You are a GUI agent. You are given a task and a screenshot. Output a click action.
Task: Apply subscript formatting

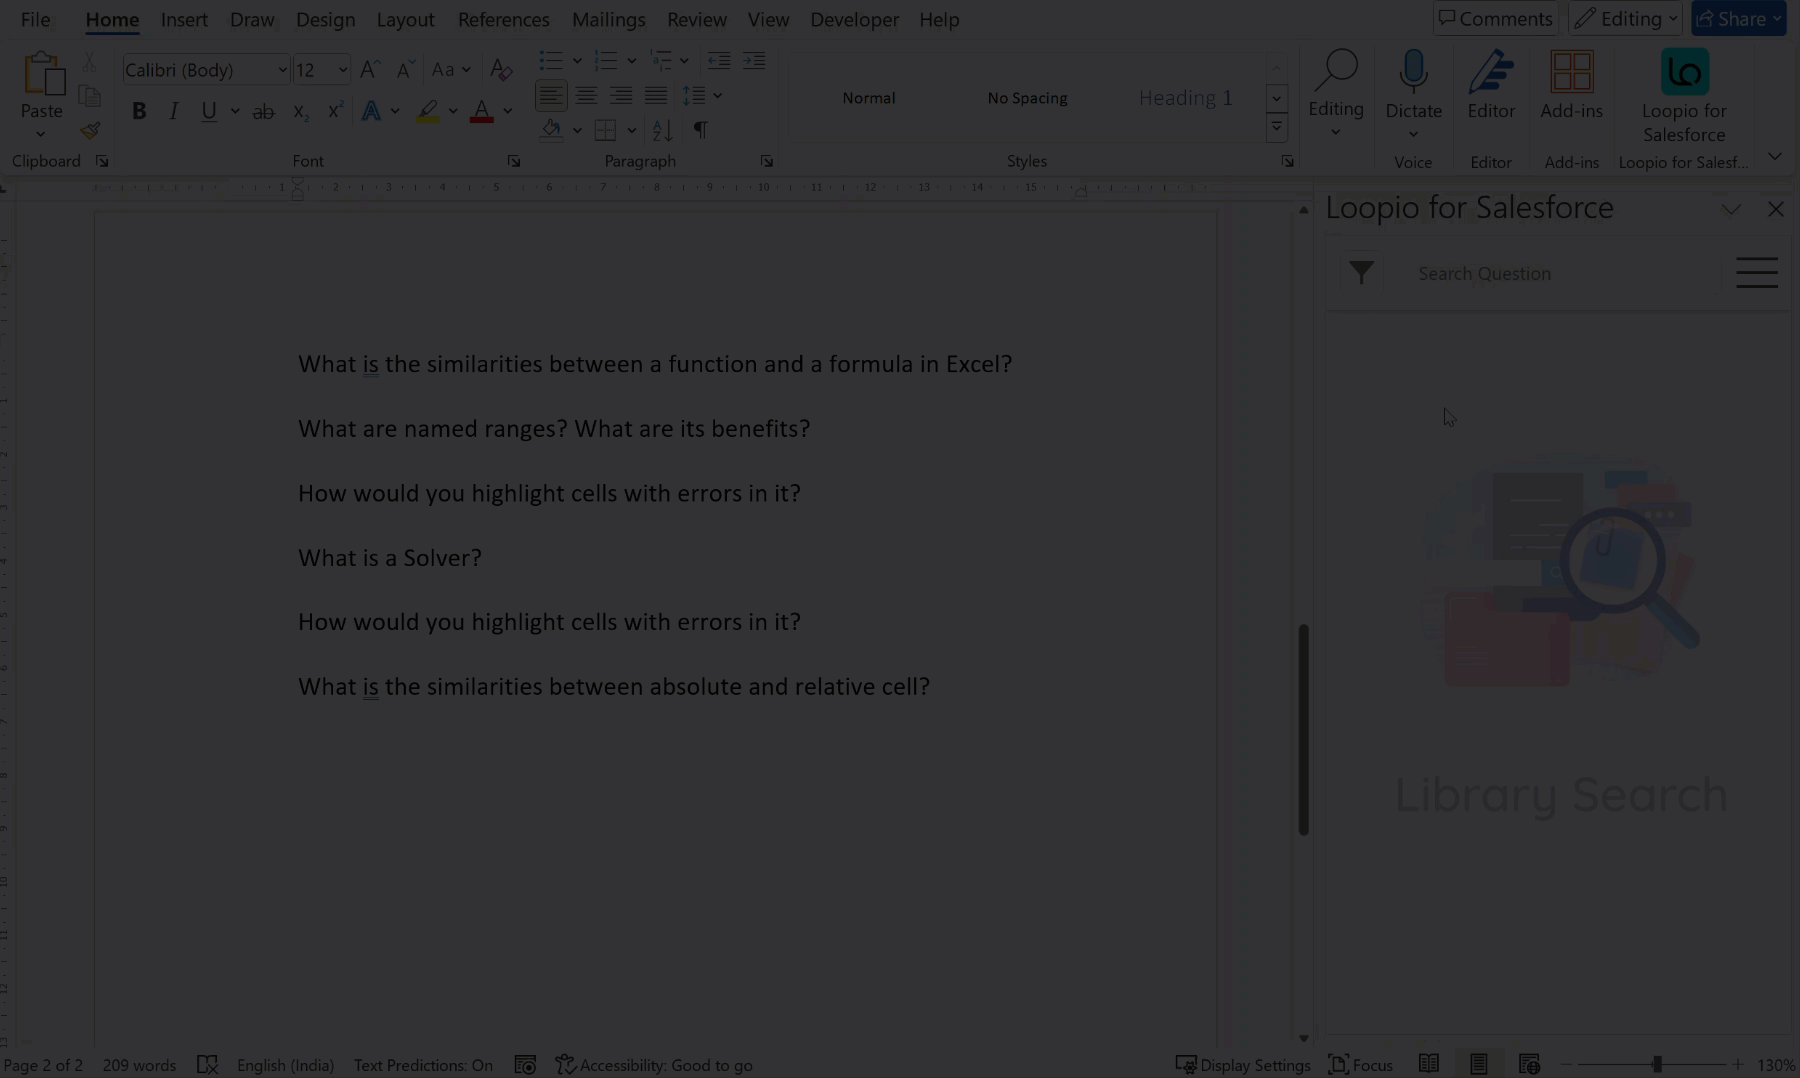[300, 112]
